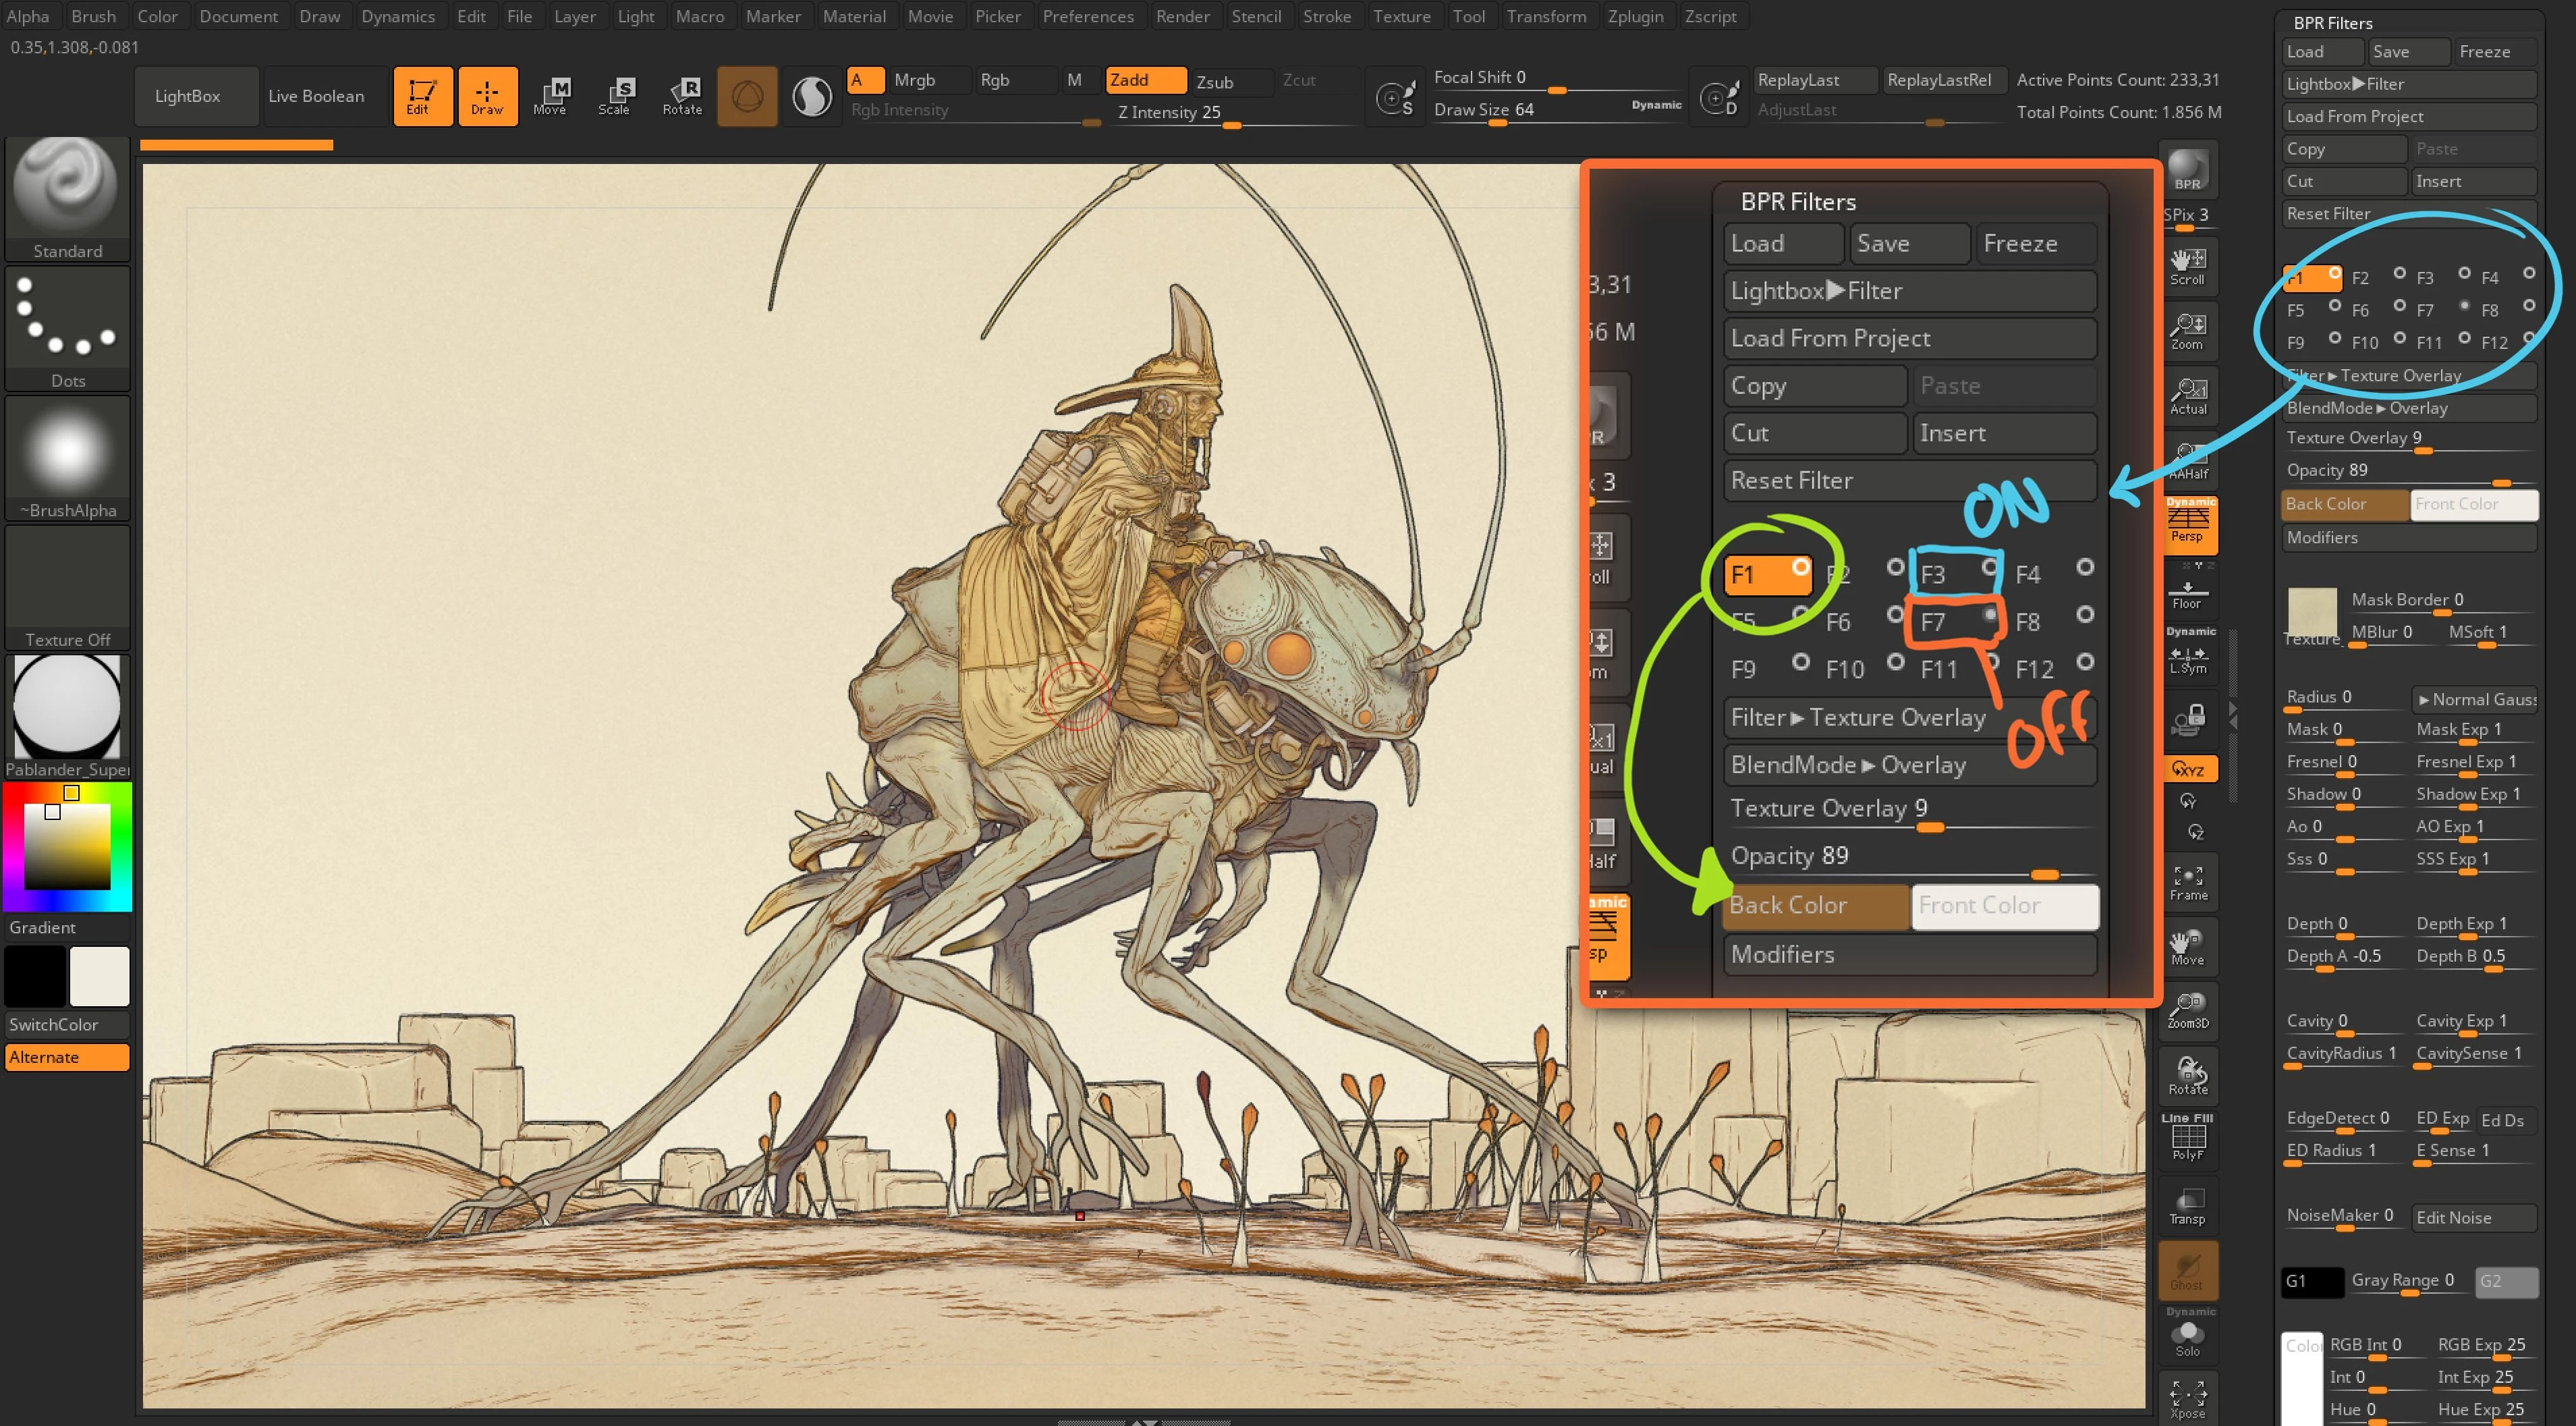Screen dimensions: 2576x1426
Task: Click the LightBox button
Action: click(x=196, y=96)
